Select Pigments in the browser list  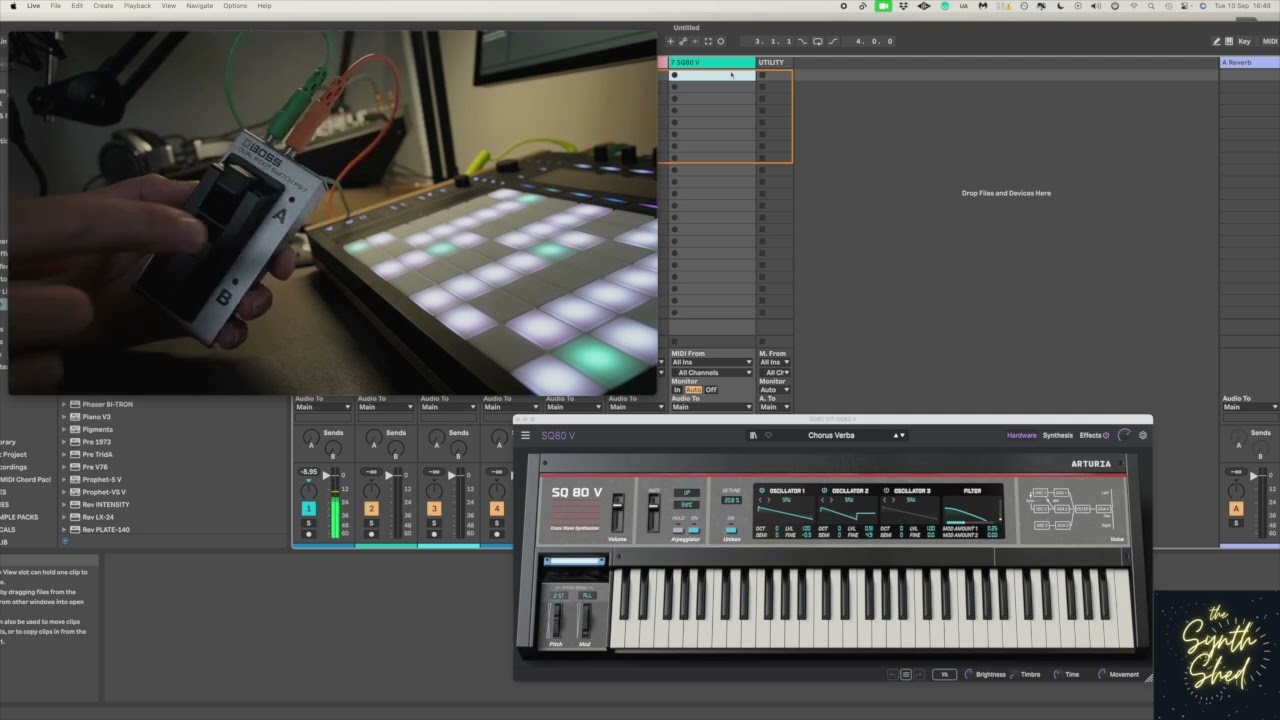pos(97,429)
